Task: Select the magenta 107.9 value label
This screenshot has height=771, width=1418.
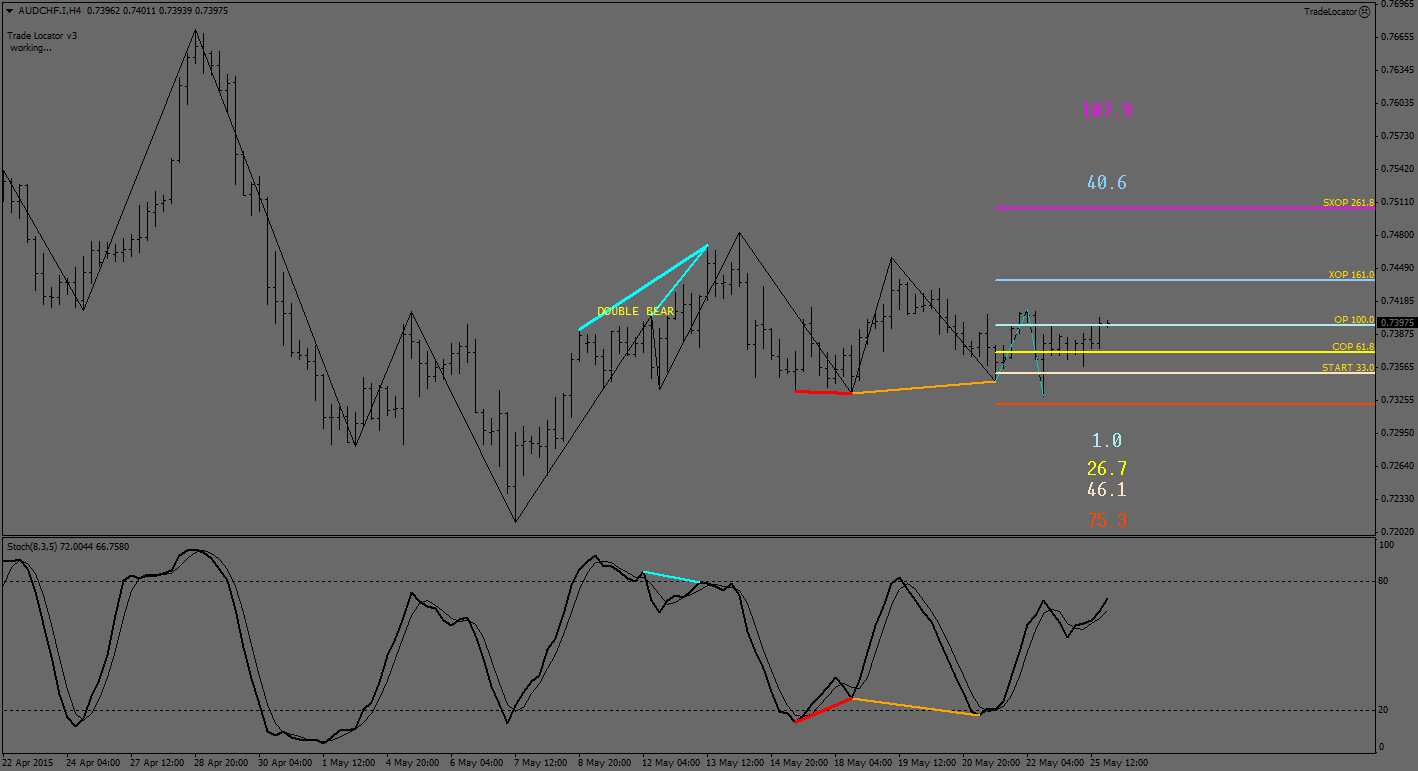Action: point(1107,111)
